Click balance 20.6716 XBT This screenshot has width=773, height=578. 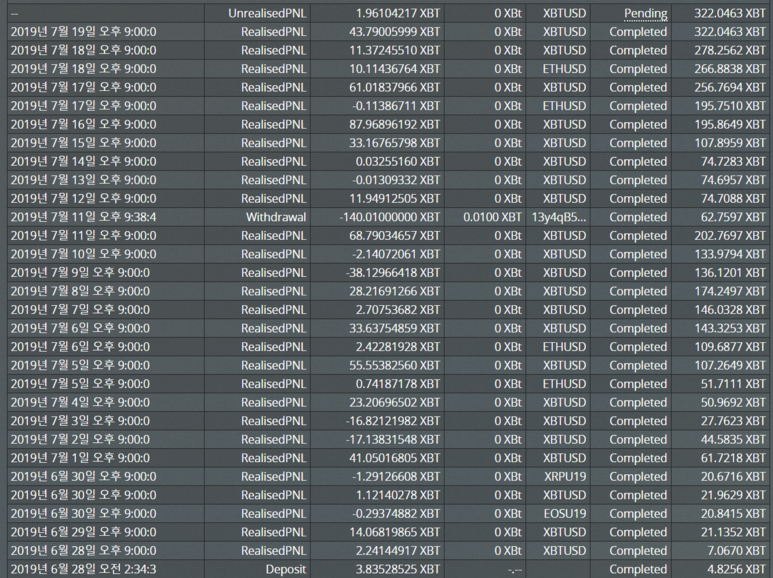point(733,476)
